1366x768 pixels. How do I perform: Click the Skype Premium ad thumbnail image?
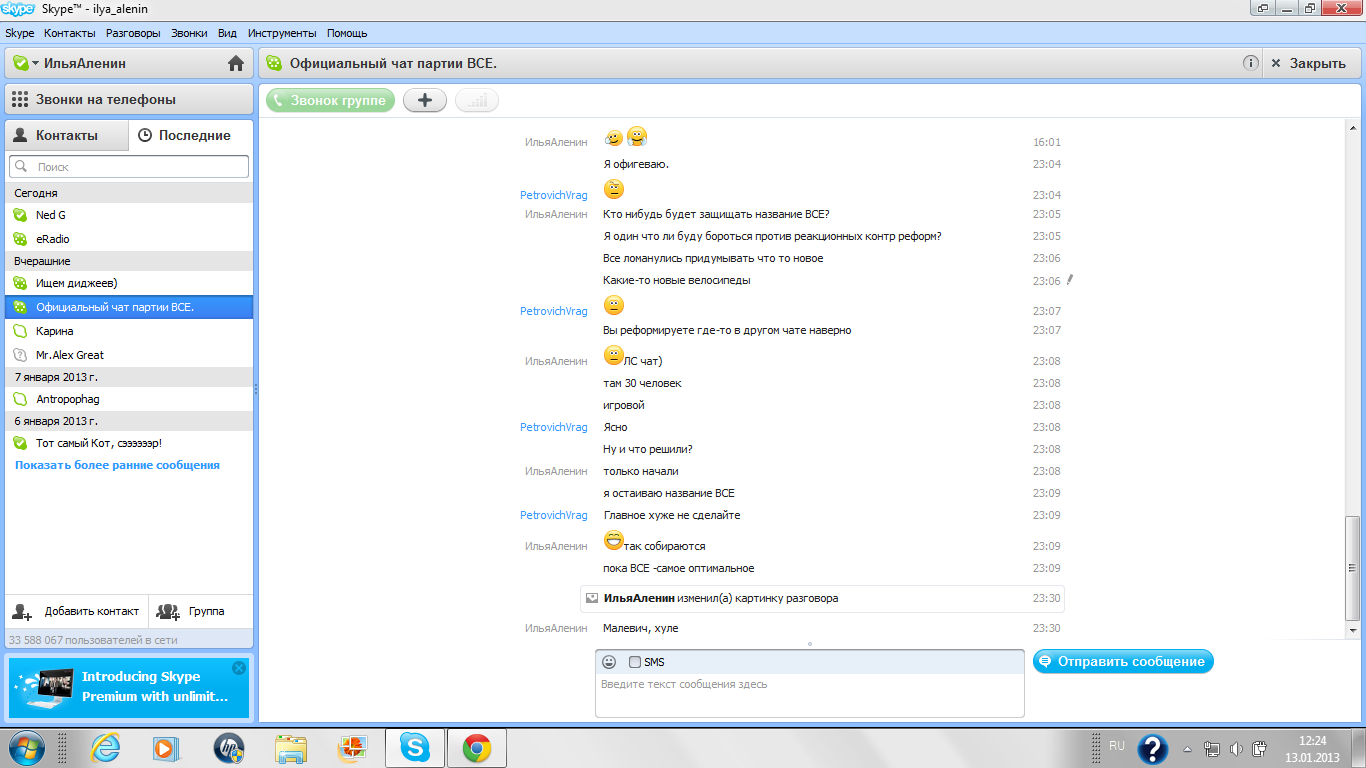pyautogui.click(x=42, y=687)
